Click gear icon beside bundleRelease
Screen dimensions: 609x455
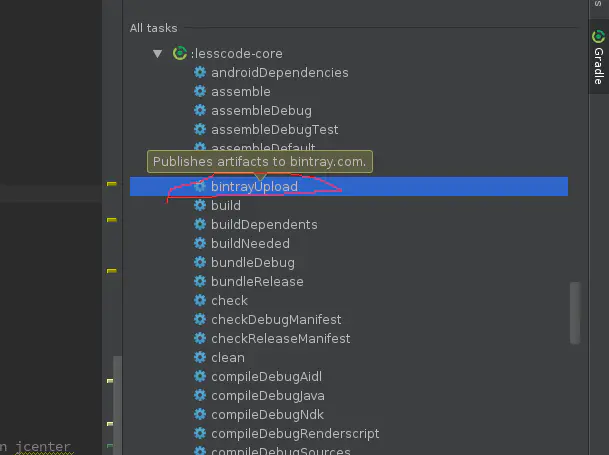[200, 281]
